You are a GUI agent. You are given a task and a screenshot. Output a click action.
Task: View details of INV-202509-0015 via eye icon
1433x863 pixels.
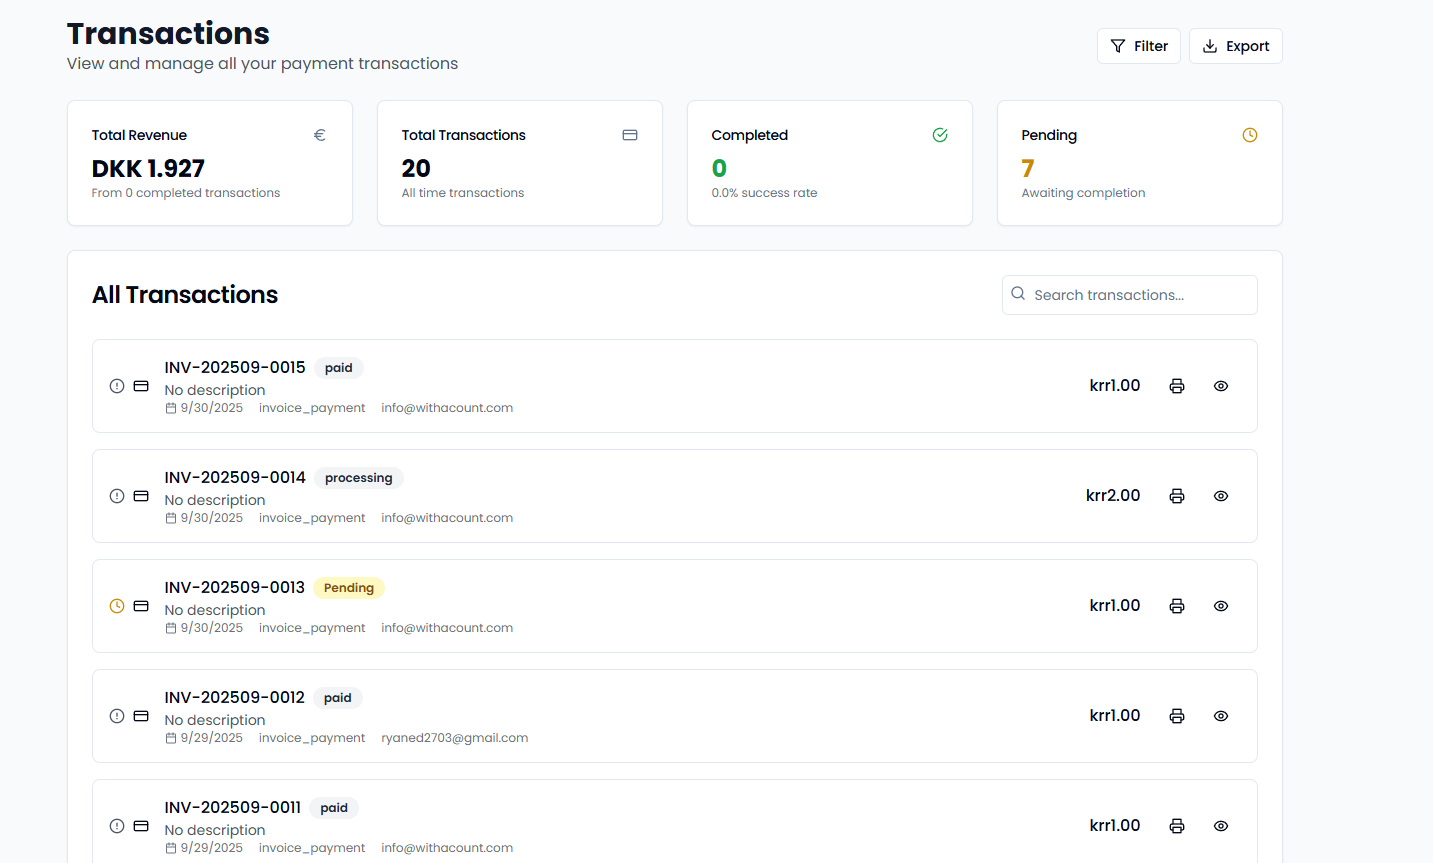1220,385
